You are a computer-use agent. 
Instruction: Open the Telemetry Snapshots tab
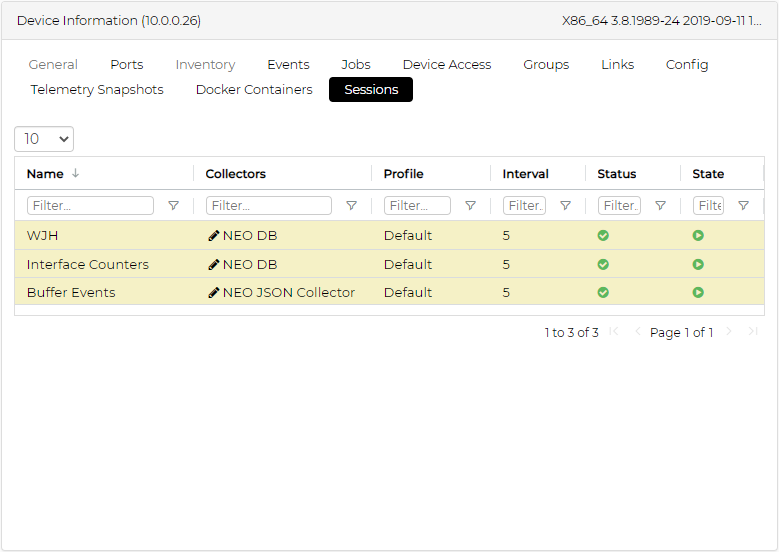pos(97,90)
